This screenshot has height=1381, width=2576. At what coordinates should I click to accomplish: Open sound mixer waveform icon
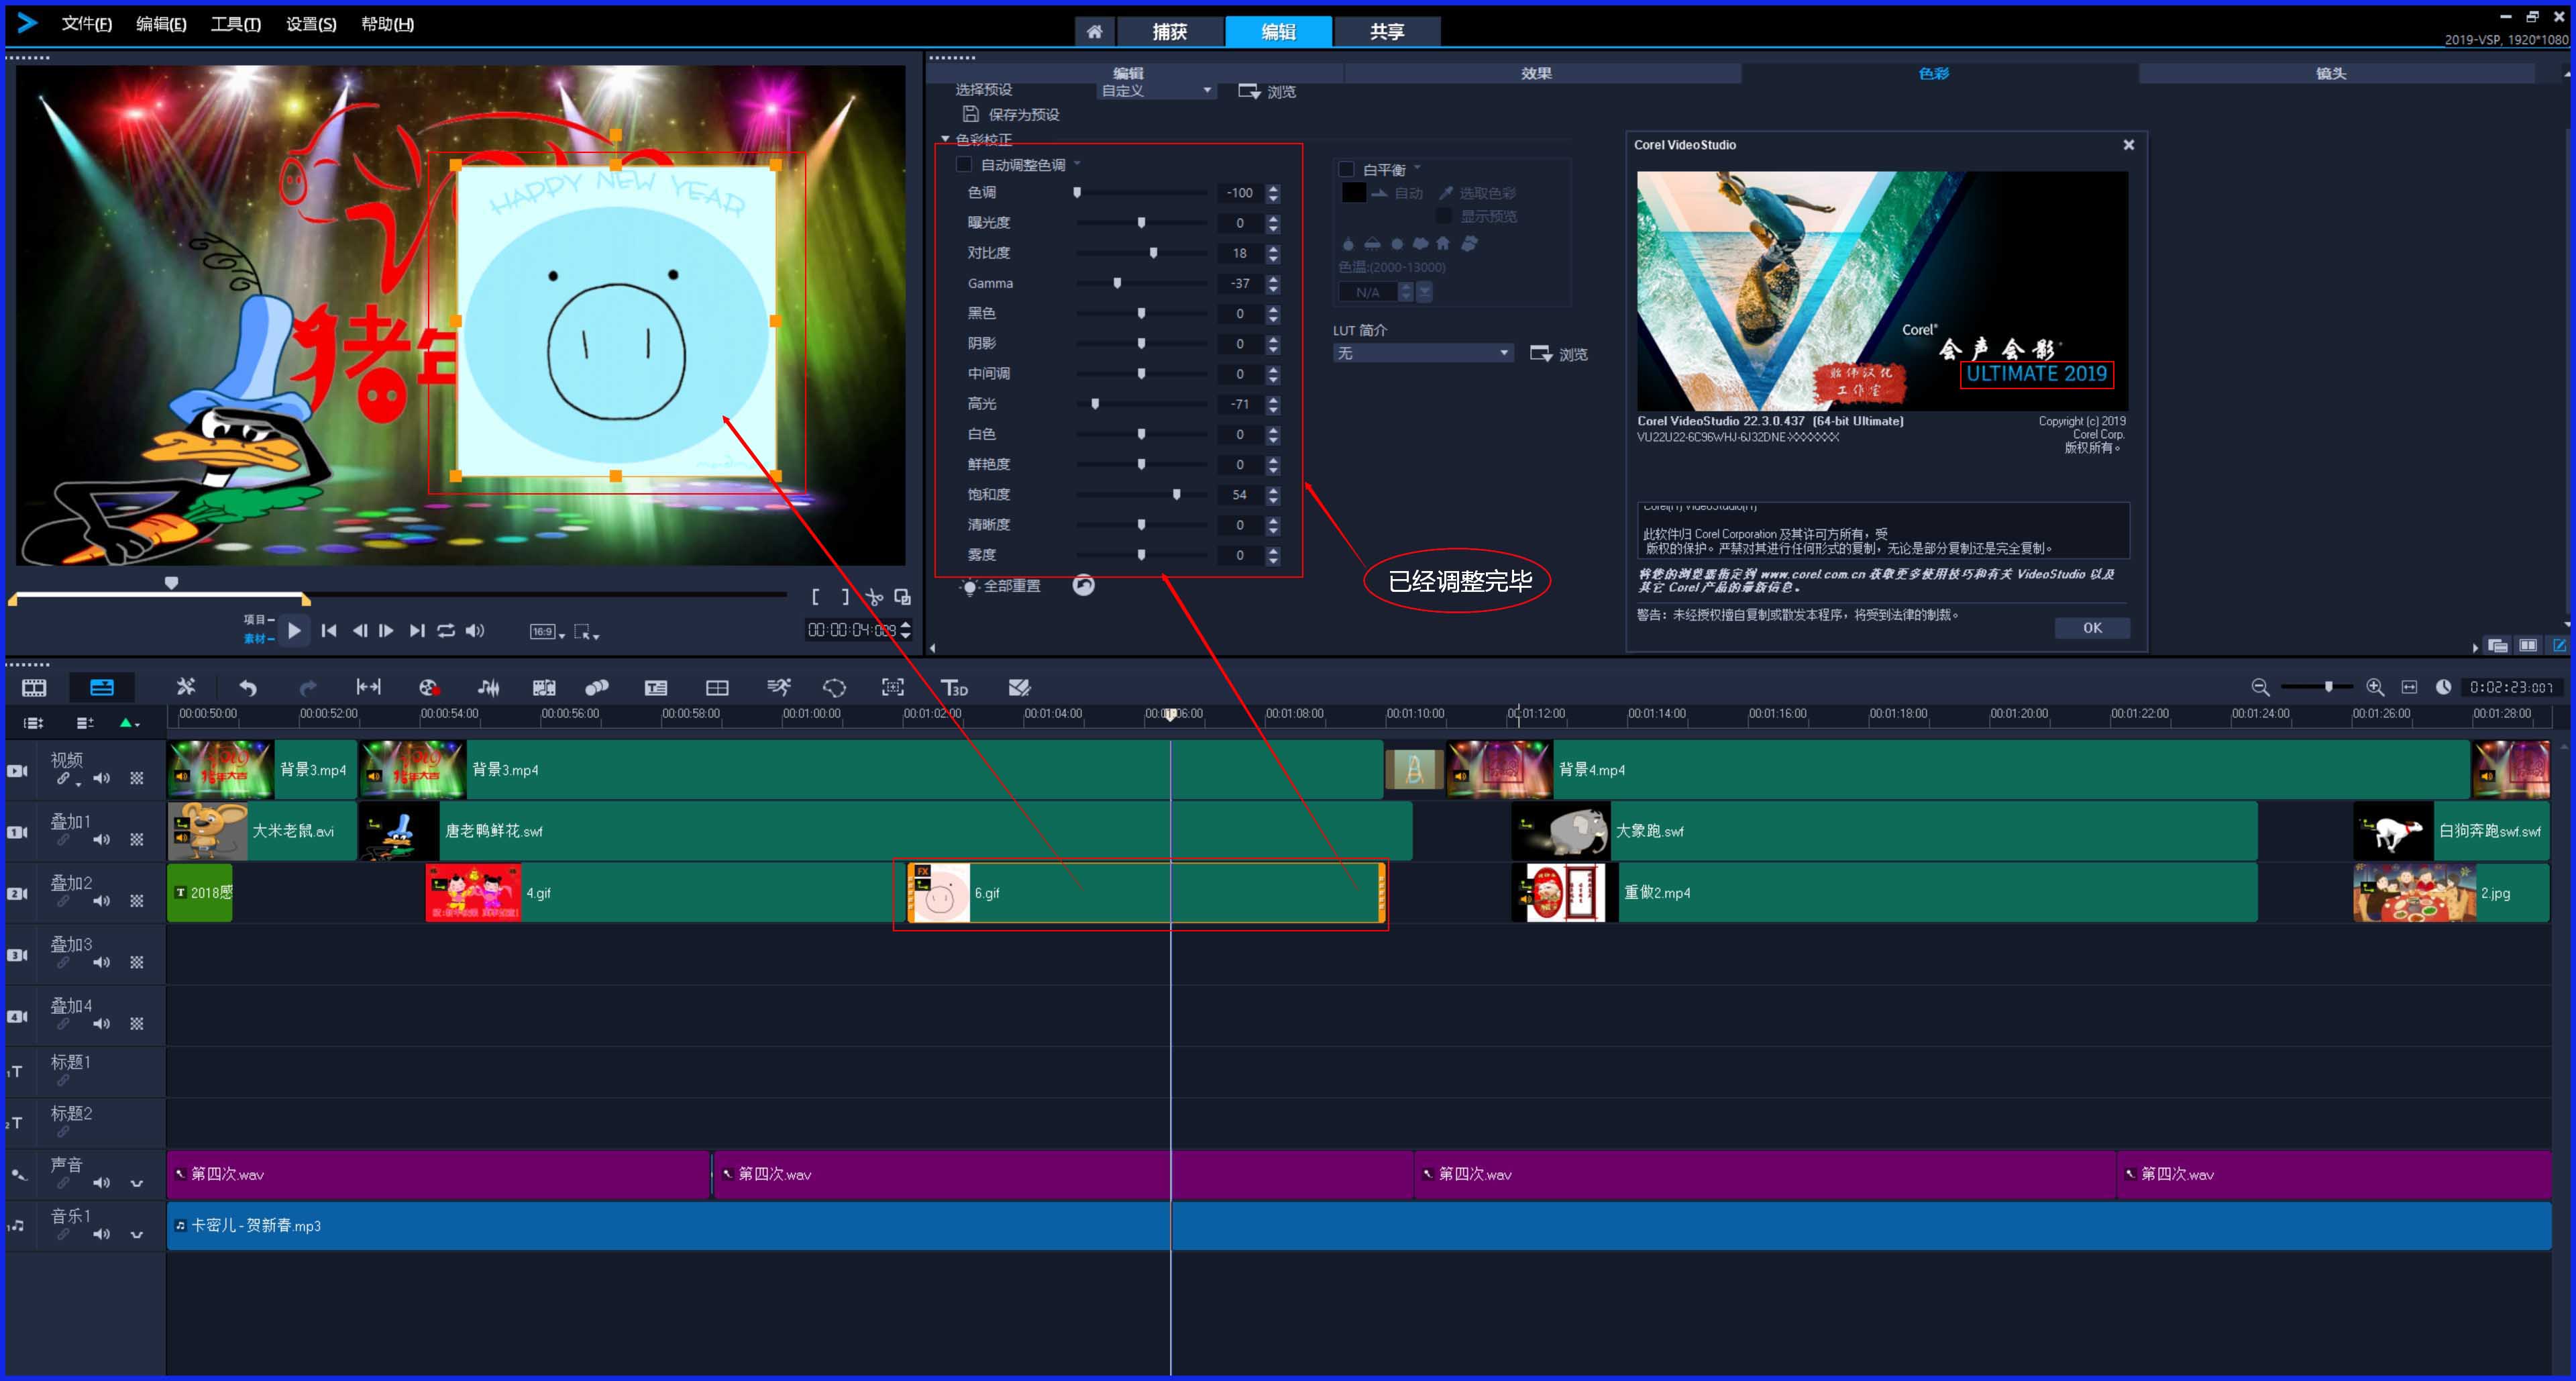[488, 688]
